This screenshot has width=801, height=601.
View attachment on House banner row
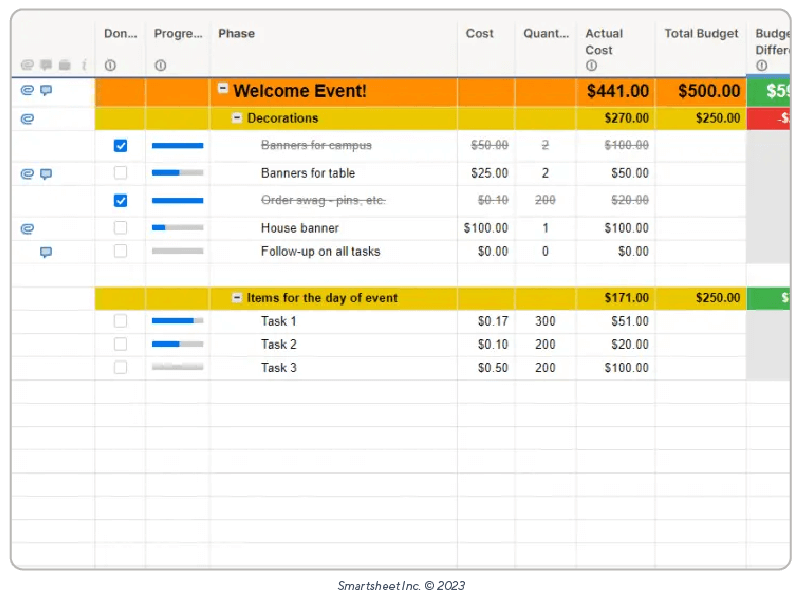[27, 229]
